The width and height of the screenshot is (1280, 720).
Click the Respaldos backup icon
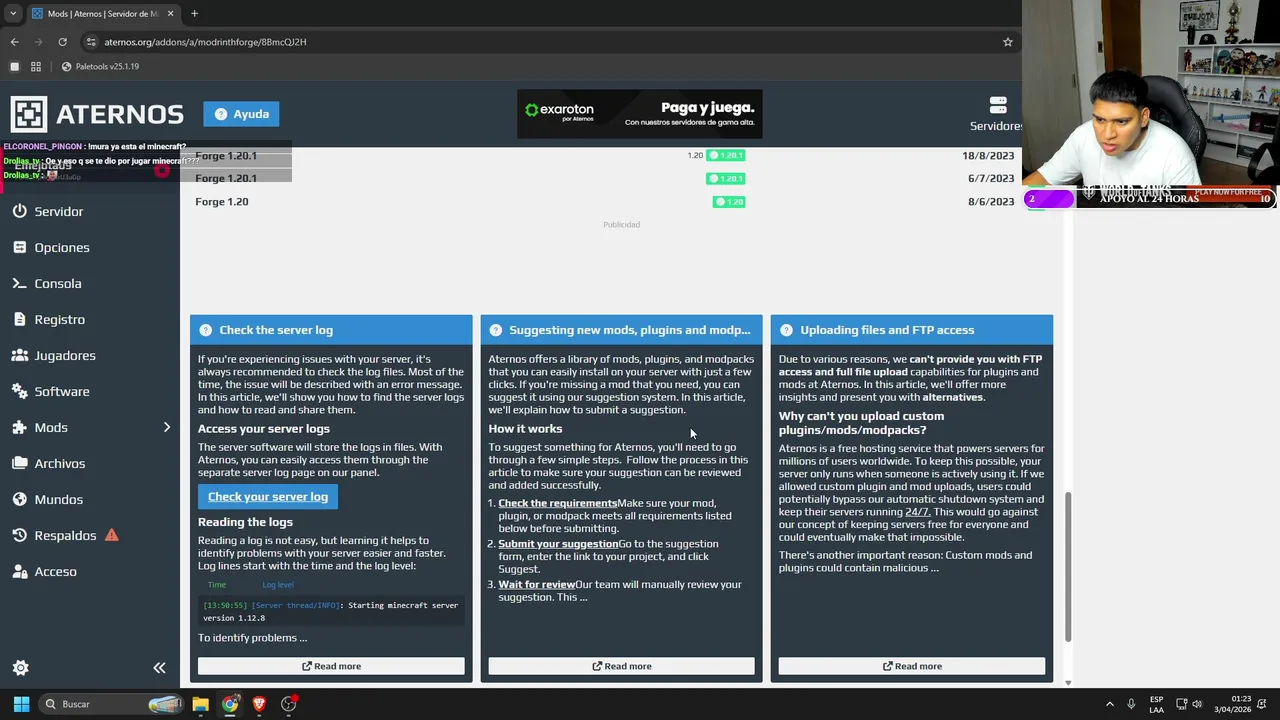click(x=20, y=535)
